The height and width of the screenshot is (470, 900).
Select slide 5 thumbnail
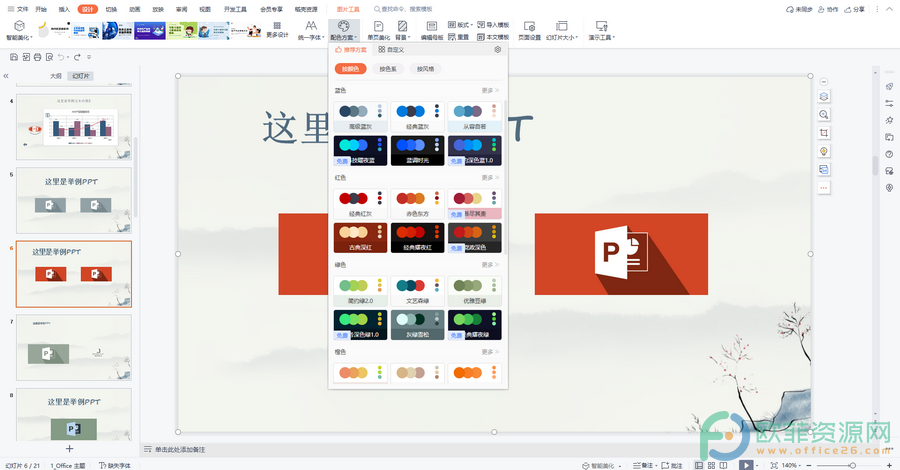[74, 200]
